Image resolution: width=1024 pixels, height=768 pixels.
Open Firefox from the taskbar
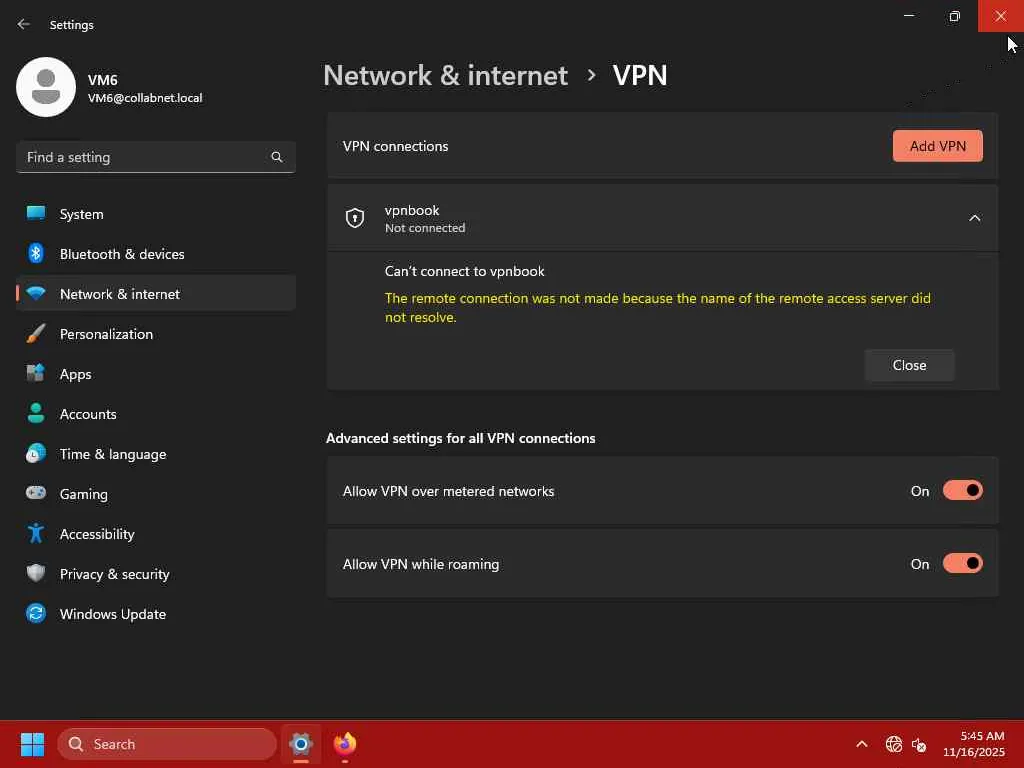click(x=345, y=744)
